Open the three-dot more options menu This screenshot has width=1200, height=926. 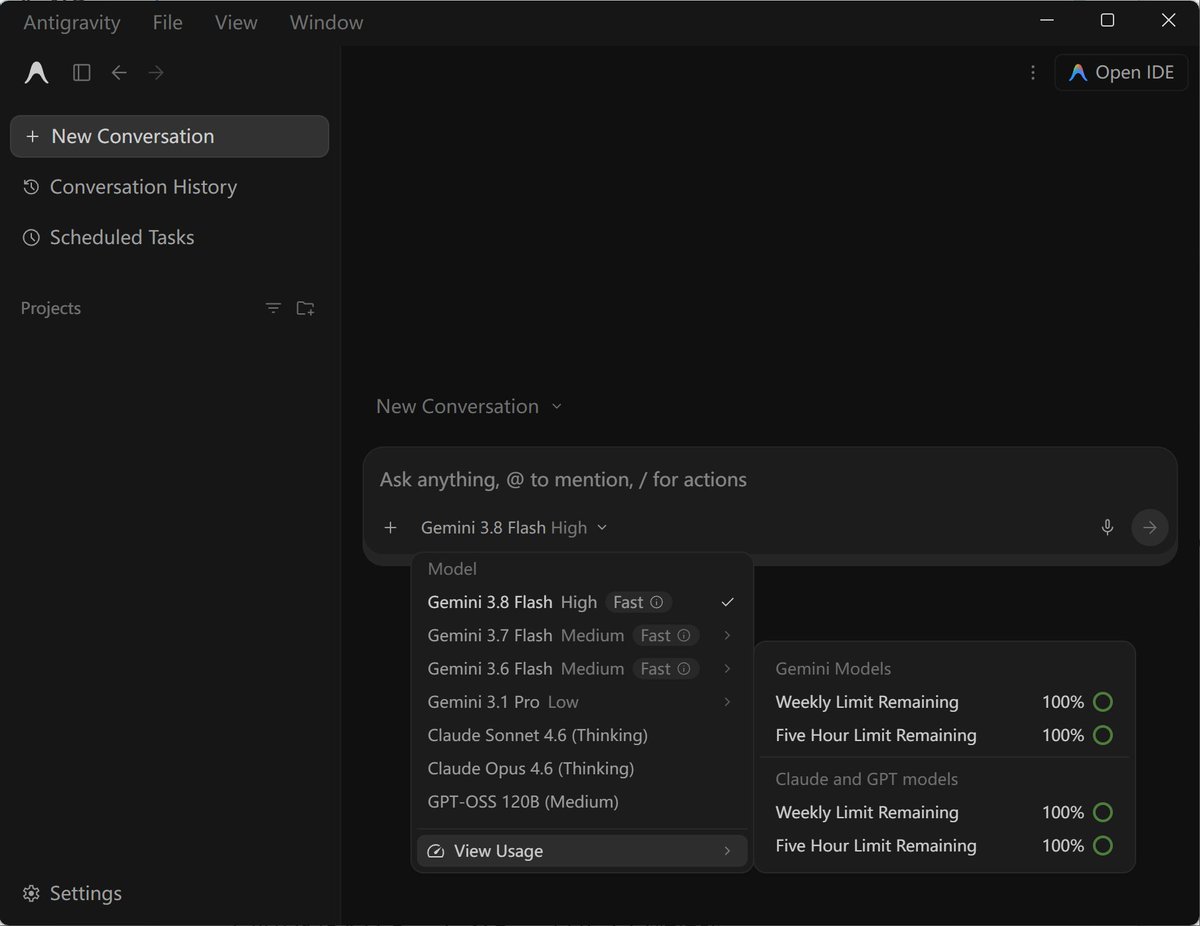(x=1032, y=73)
